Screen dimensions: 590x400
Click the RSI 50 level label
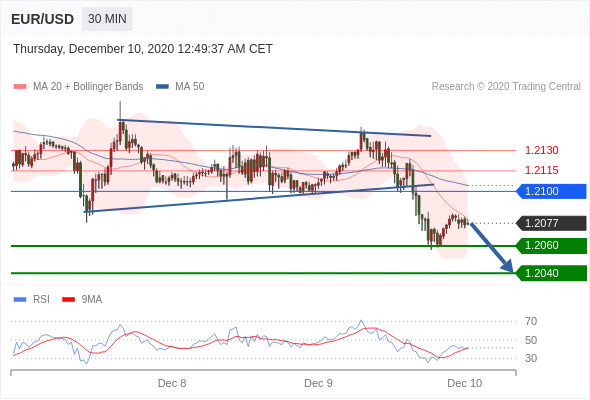[x=531, y=341]
